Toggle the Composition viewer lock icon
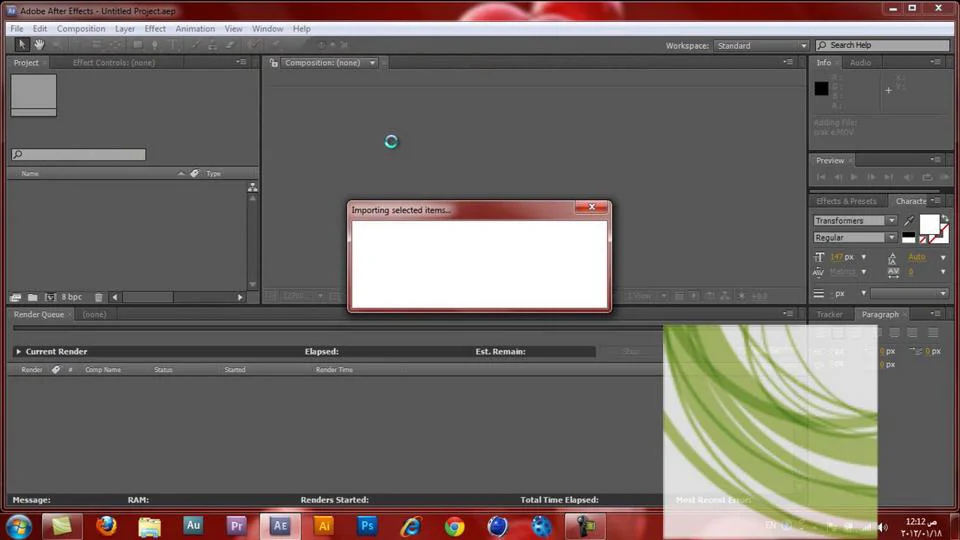The height and width of the screenshot is (540, 960). (274, 62)
